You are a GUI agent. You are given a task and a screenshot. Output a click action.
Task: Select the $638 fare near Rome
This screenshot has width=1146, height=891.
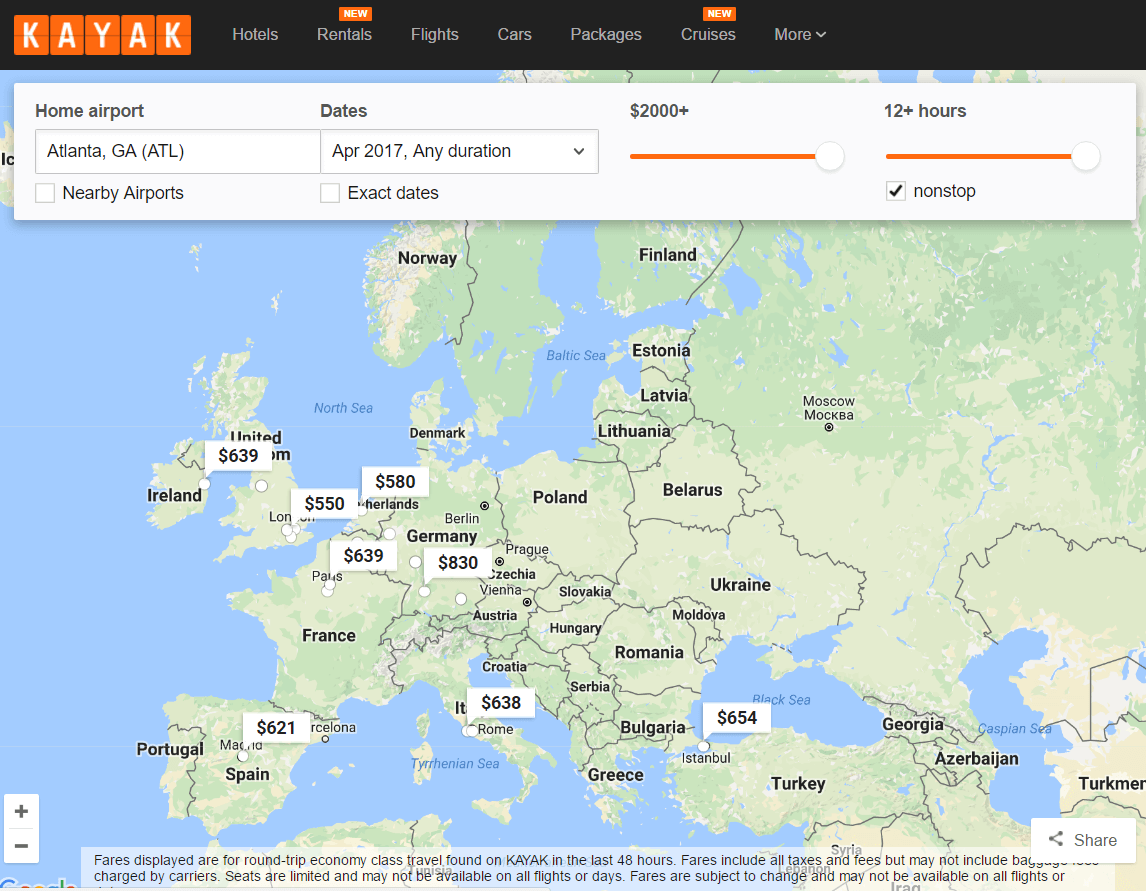click(500, 702)
